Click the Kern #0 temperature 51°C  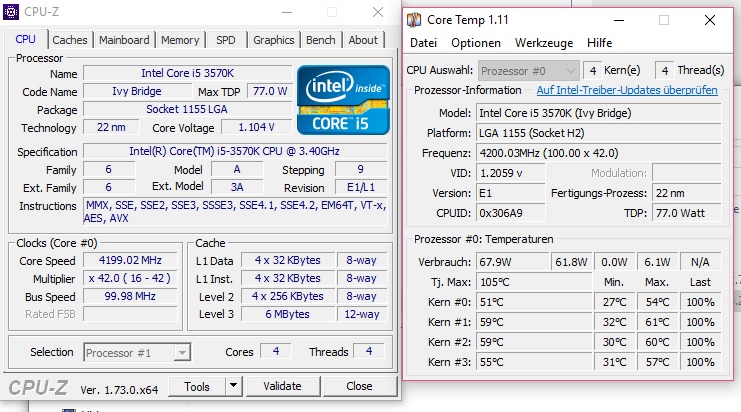[x=534, y=302]
